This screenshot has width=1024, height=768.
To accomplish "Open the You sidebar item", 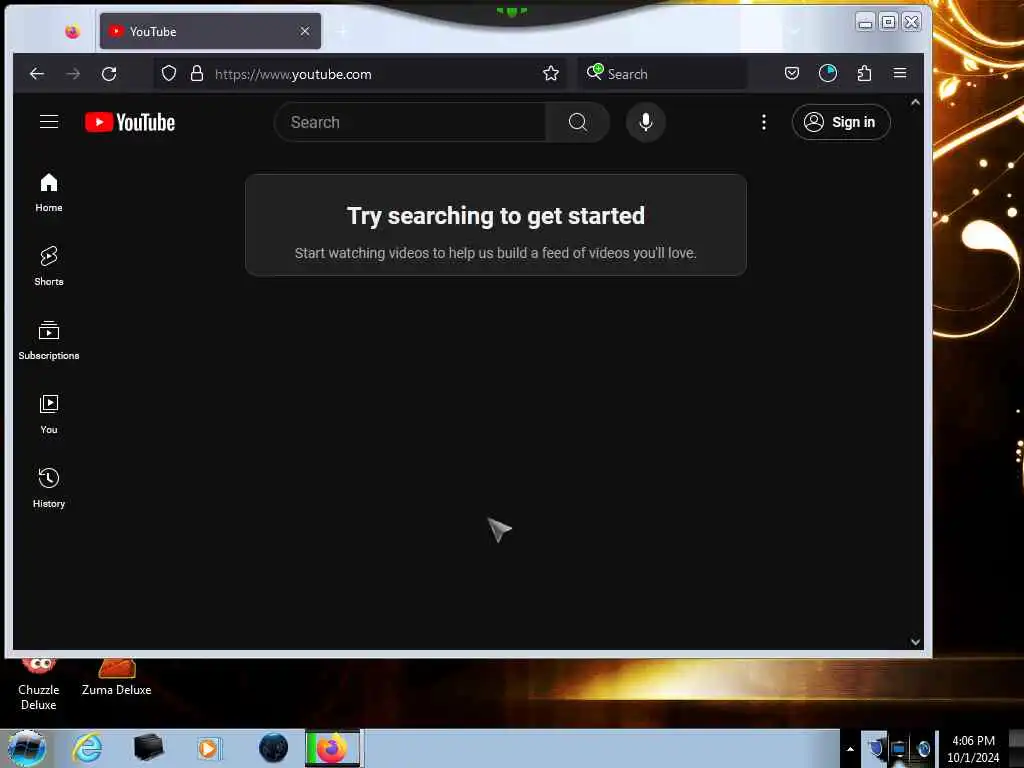I will pos(49,414).
